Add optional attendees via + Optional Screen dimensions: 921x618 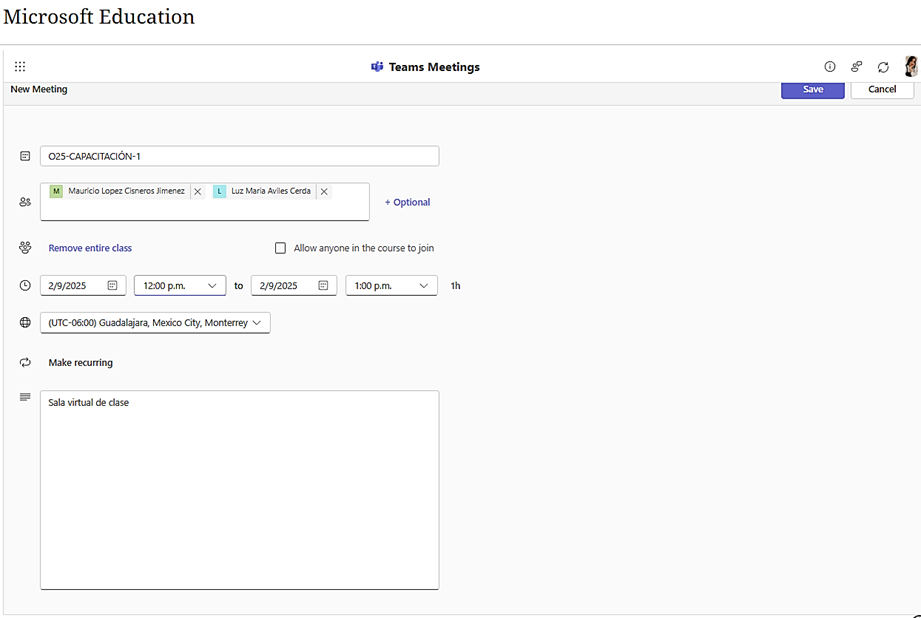point(407,202)
